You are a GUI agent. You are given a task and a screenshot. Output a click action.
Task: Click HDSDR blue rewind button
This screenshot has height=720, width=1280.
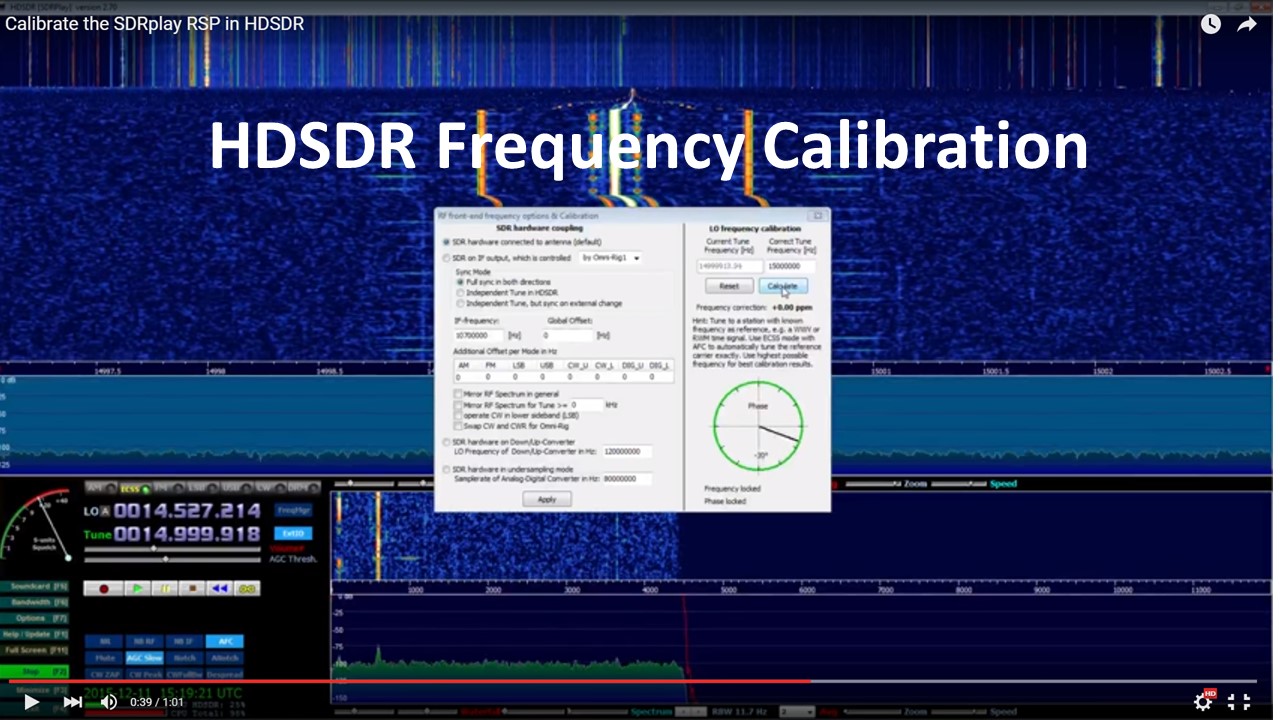[x=220, y=589]
